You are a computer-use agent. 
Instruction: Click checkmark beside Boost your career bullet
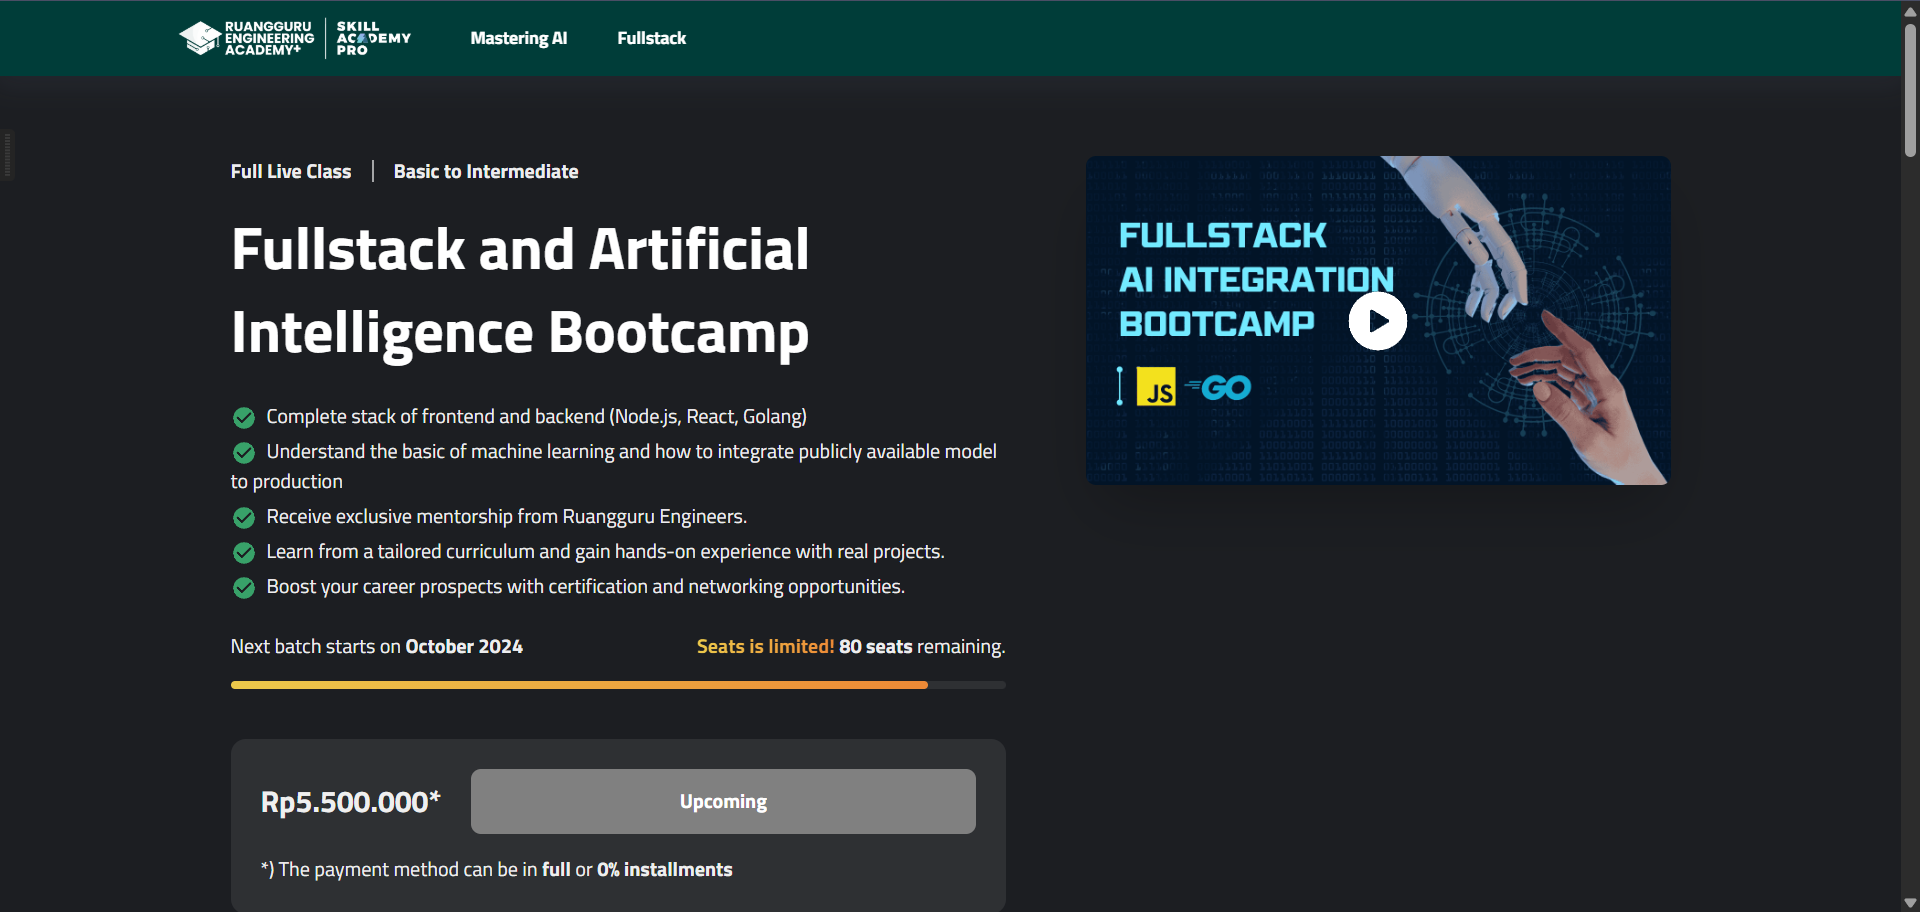click(x=244, y=587)
